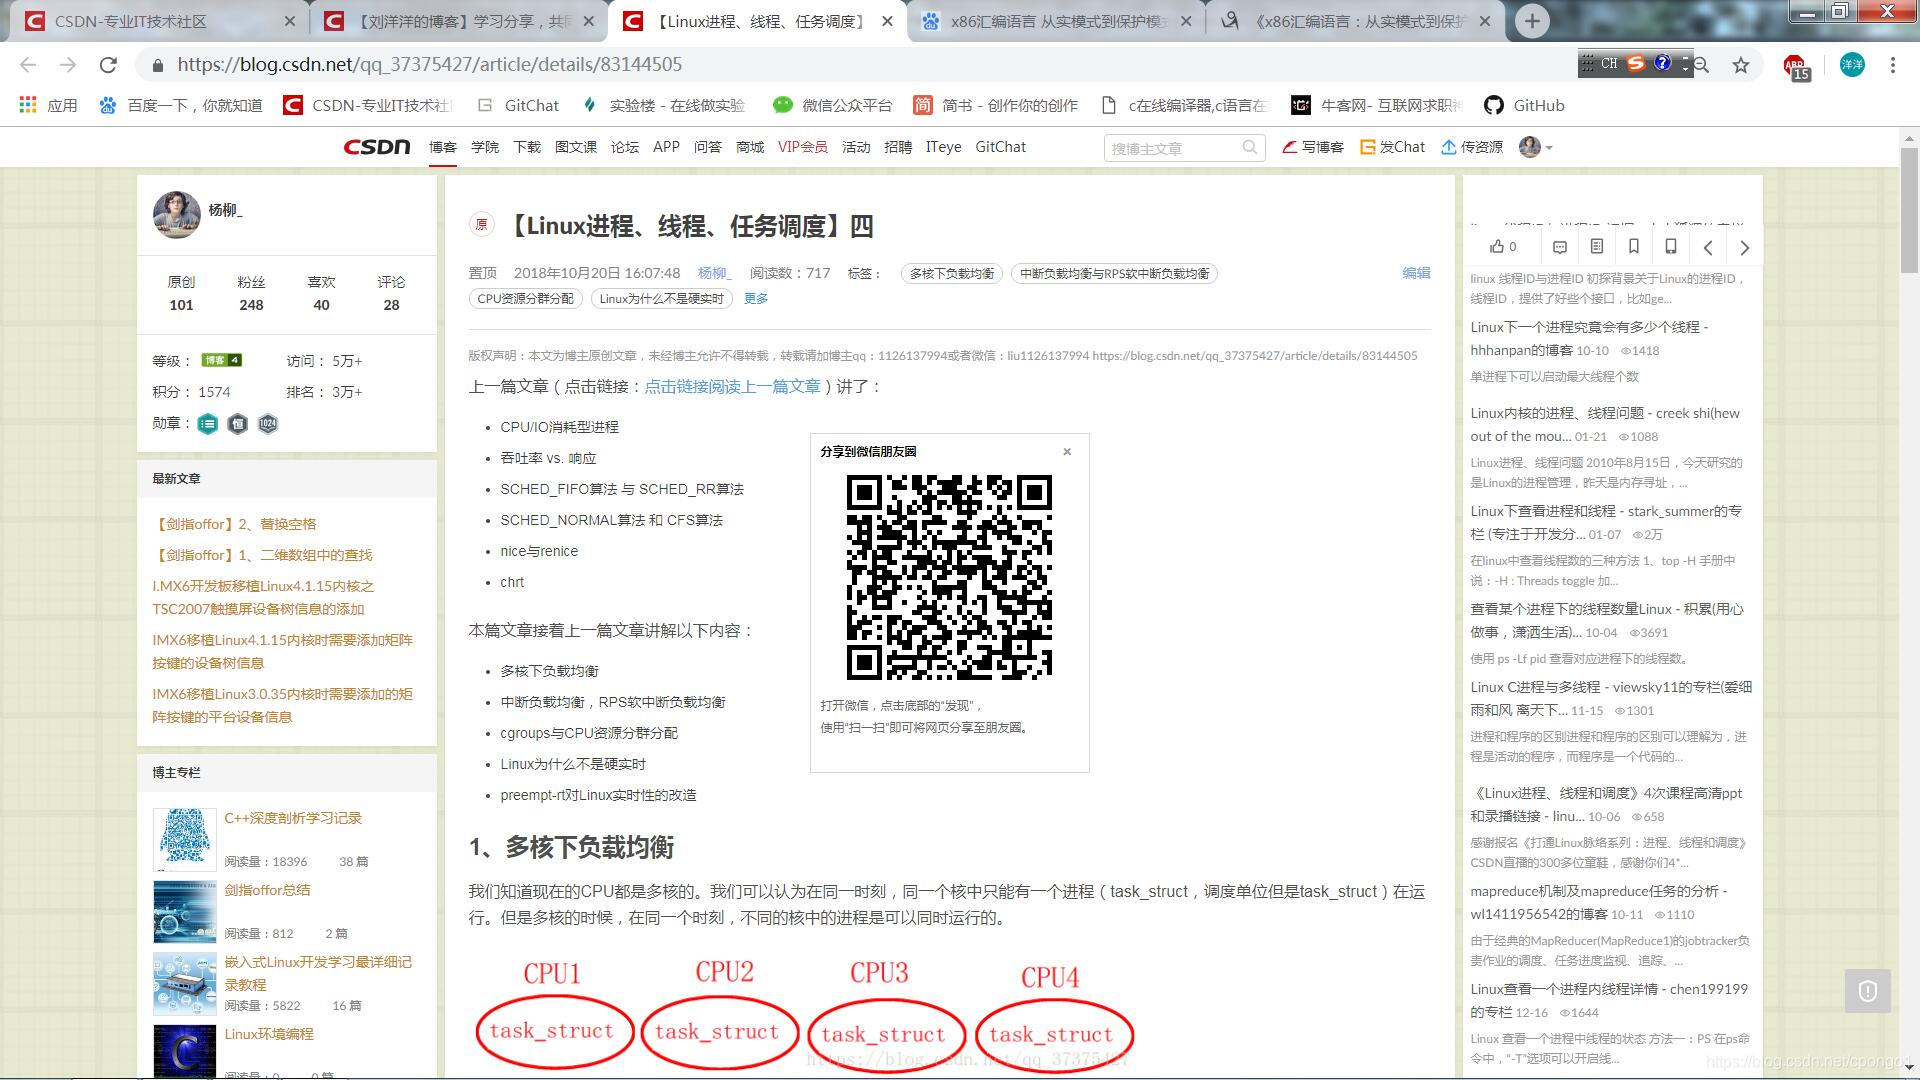1920x1080 pixels.
Task: Open the 百度一下，你就知道 bookmark
Action: click(x=181, y=105)
